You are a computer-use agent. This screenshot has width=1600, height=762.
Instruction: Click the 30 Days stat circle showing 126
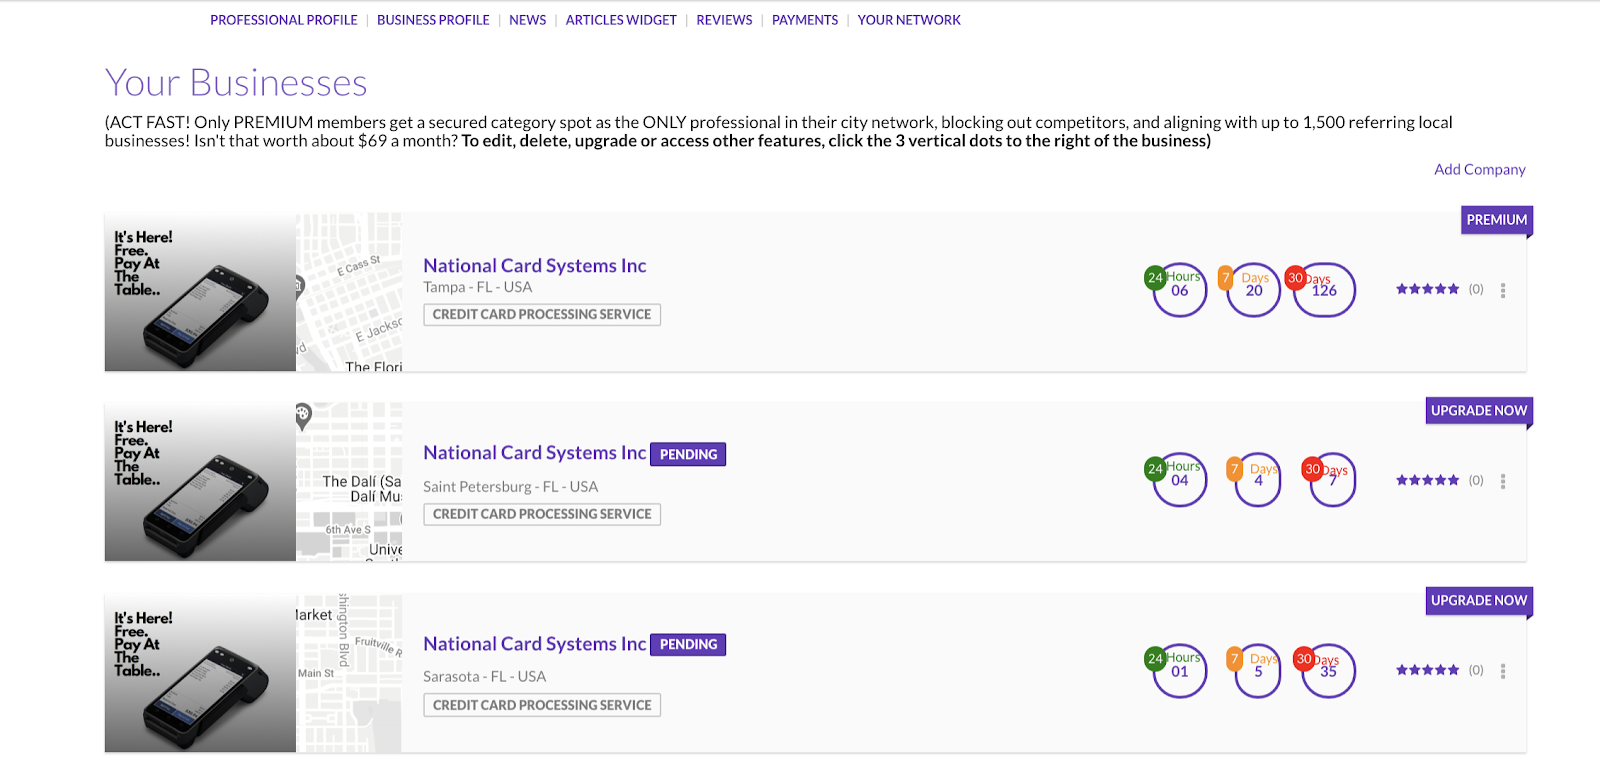[1322, 290]
